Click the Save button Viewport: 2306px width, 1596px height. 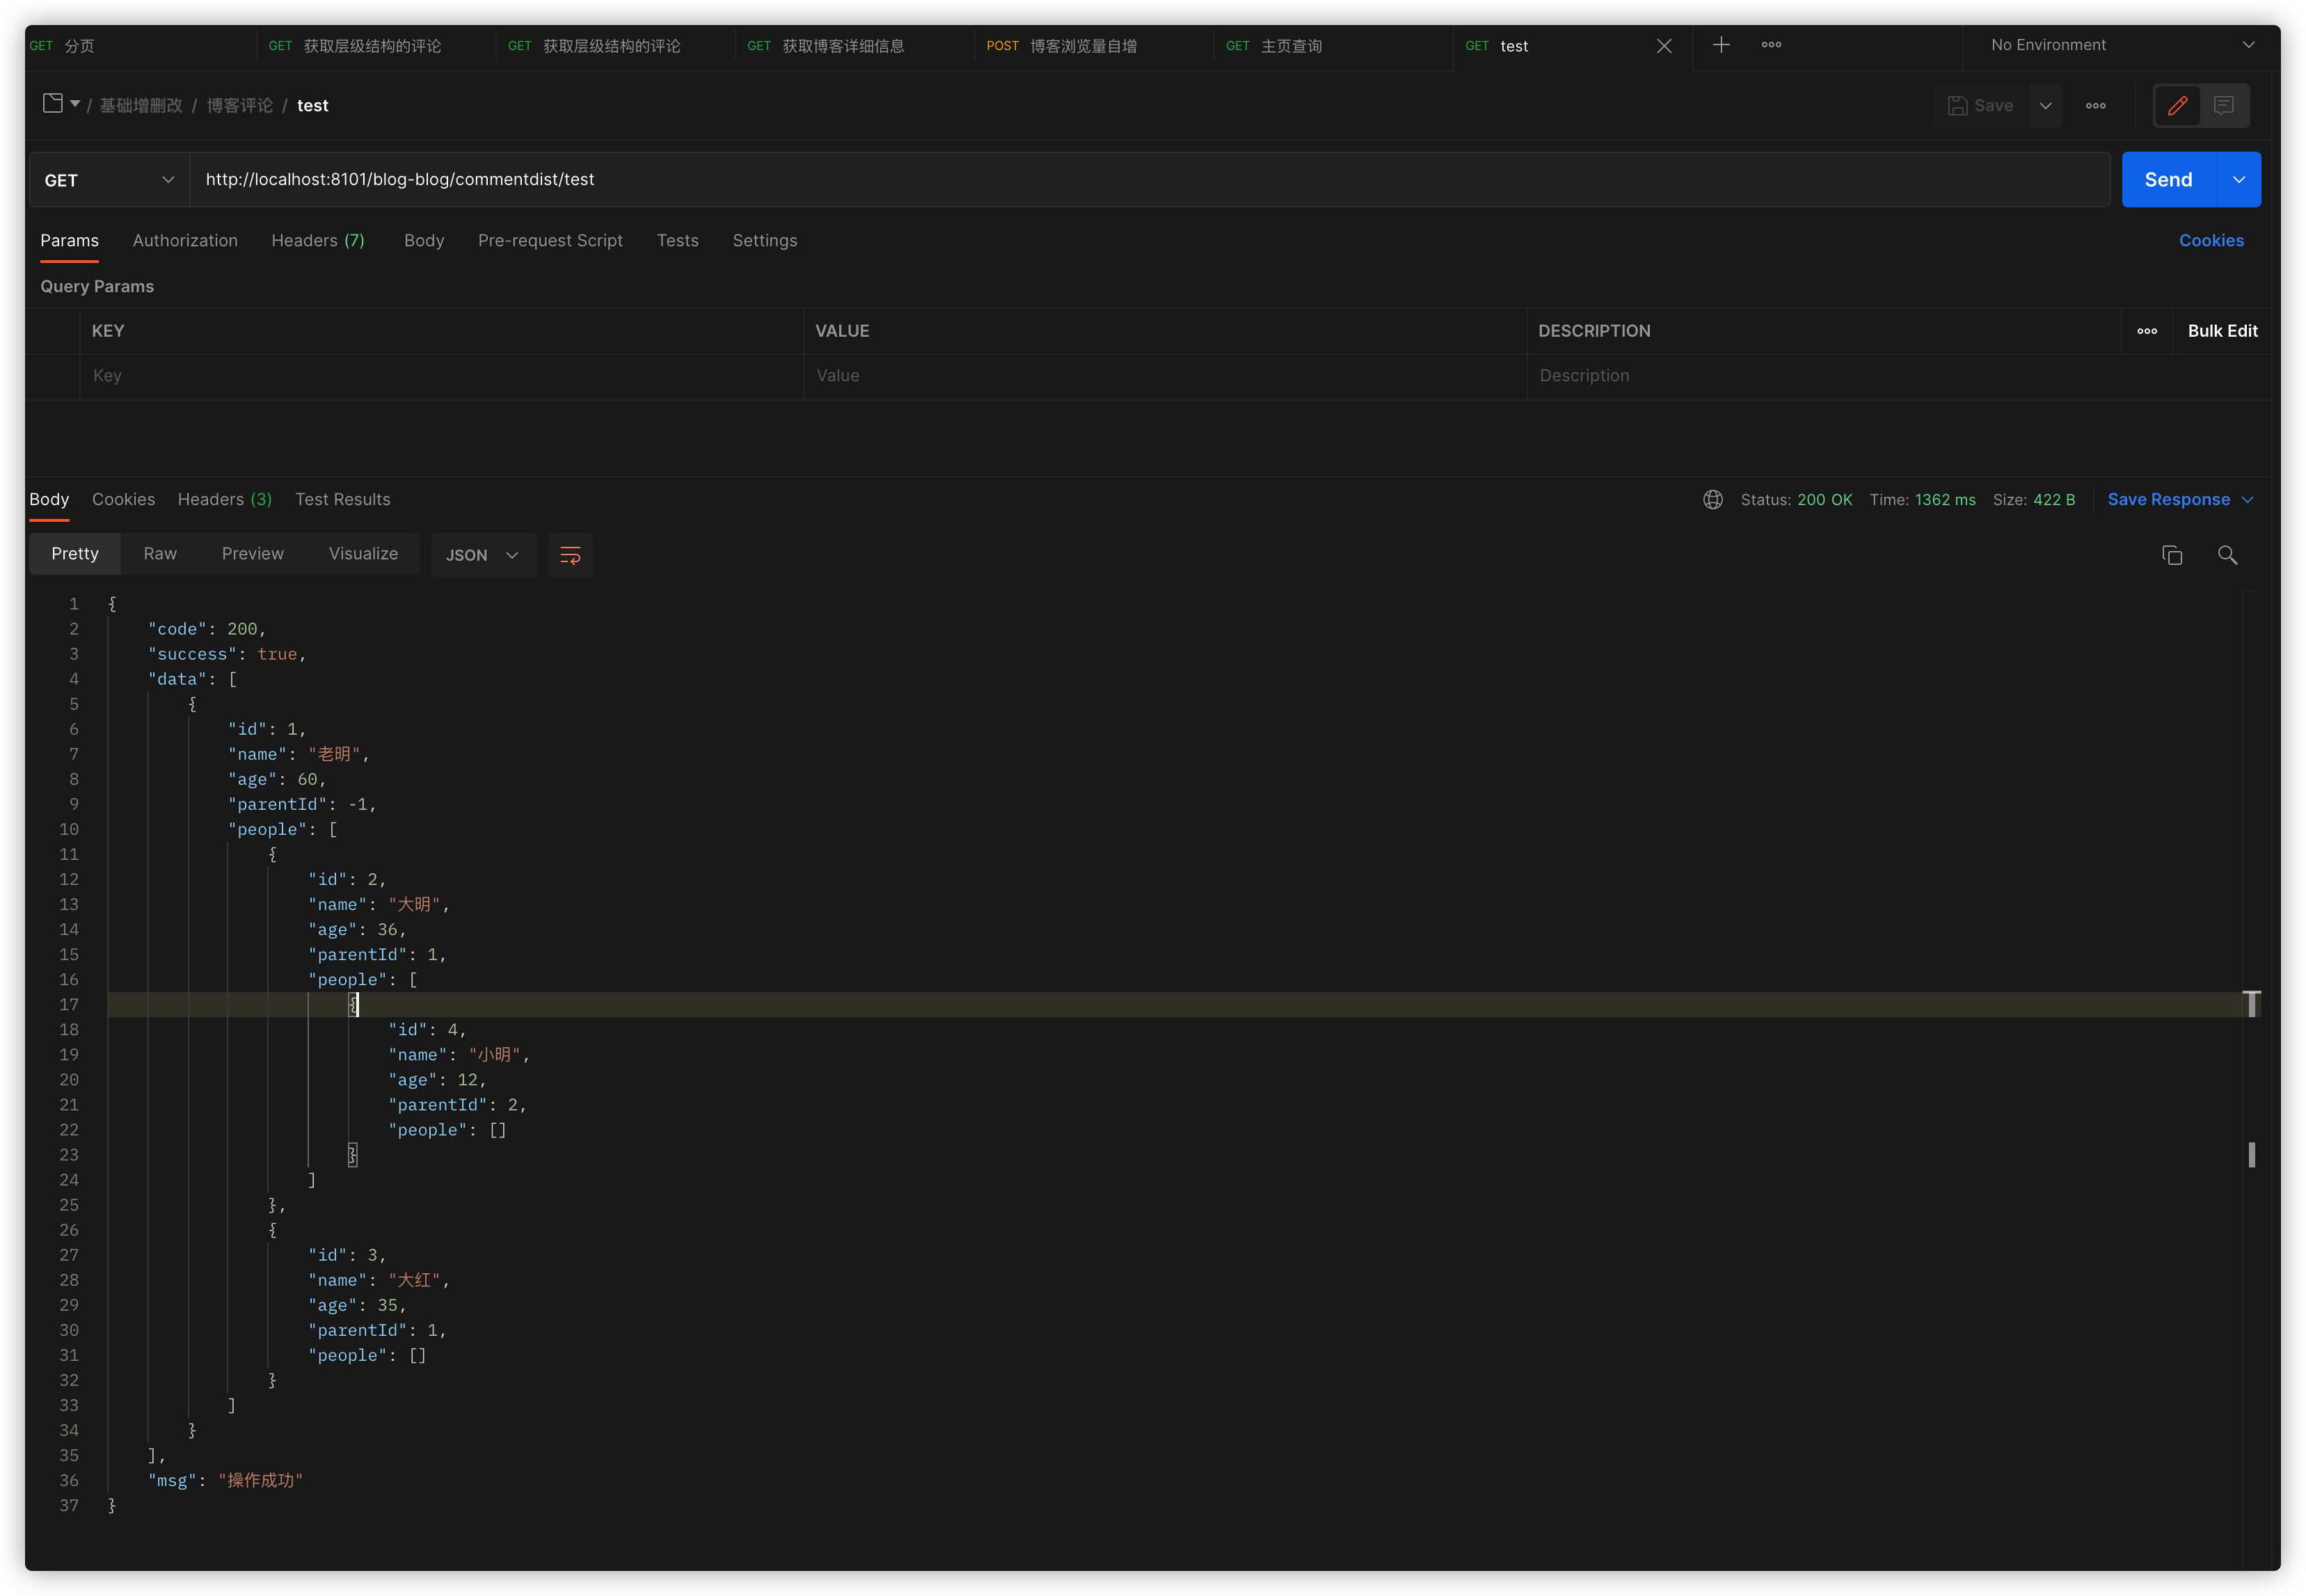coord(1980,106)
